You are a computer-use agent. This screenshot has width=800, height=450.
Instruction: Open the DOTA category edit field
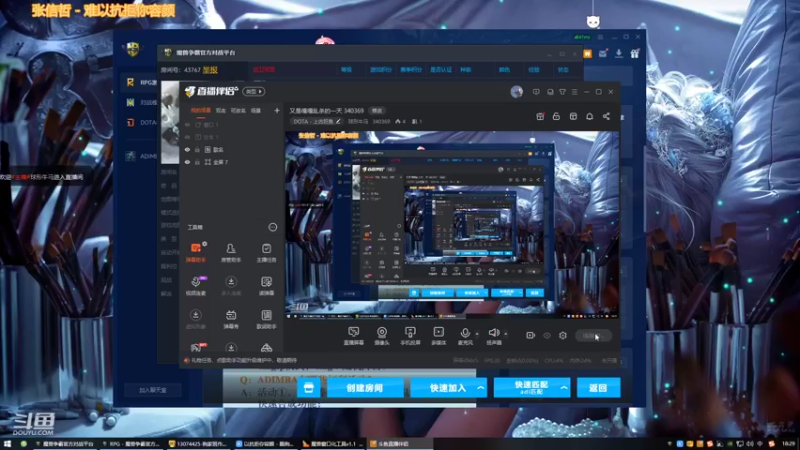(x=317, y=121)
